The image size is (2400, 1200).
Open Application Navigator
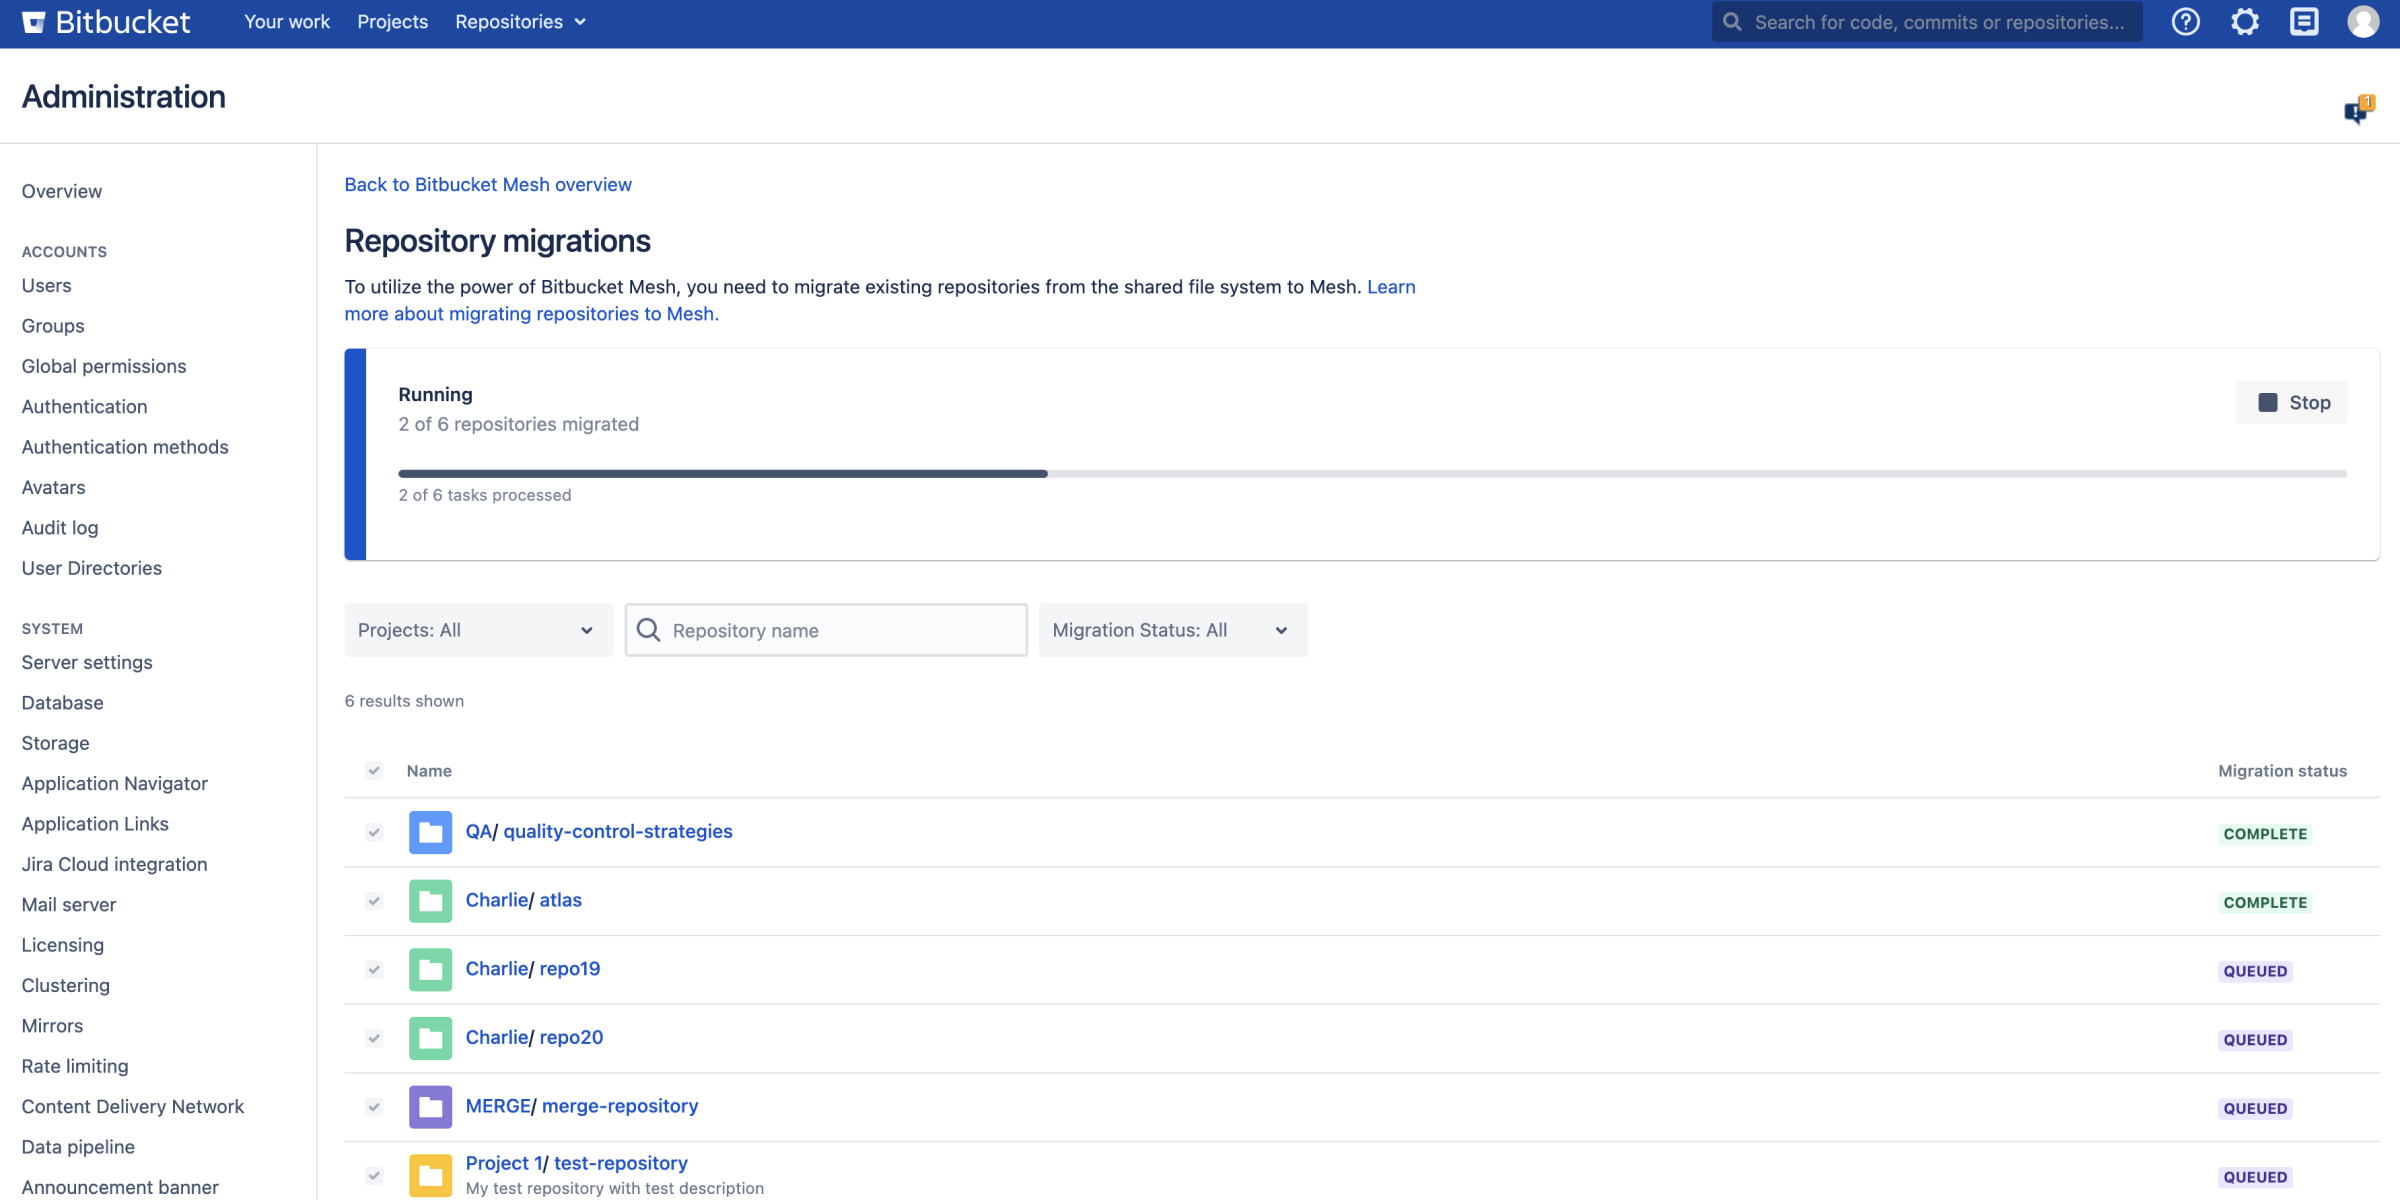point(115,784)
